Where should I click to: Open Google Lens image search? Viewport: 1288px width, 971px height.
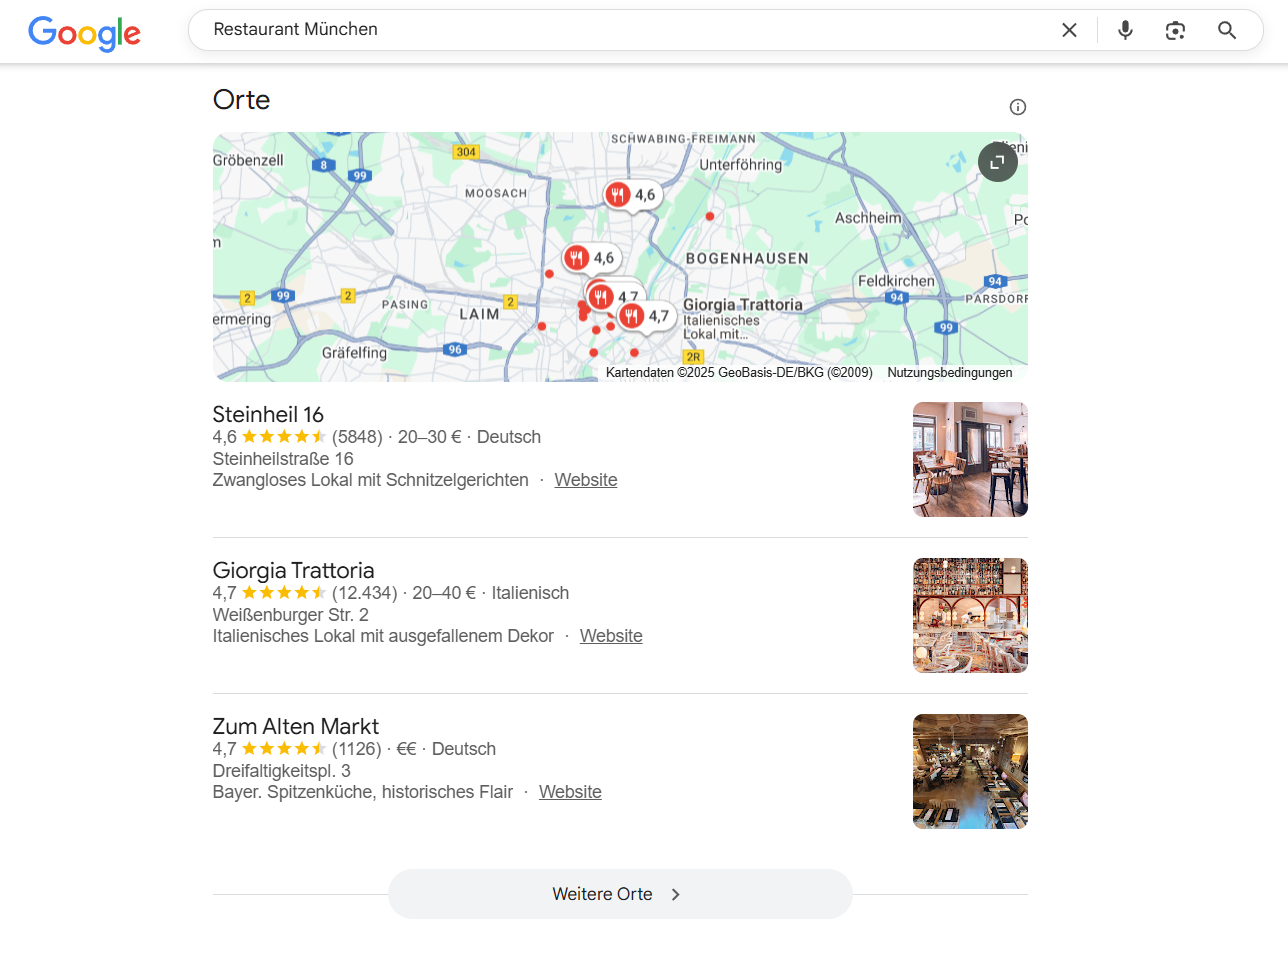tap(1175, 30)
